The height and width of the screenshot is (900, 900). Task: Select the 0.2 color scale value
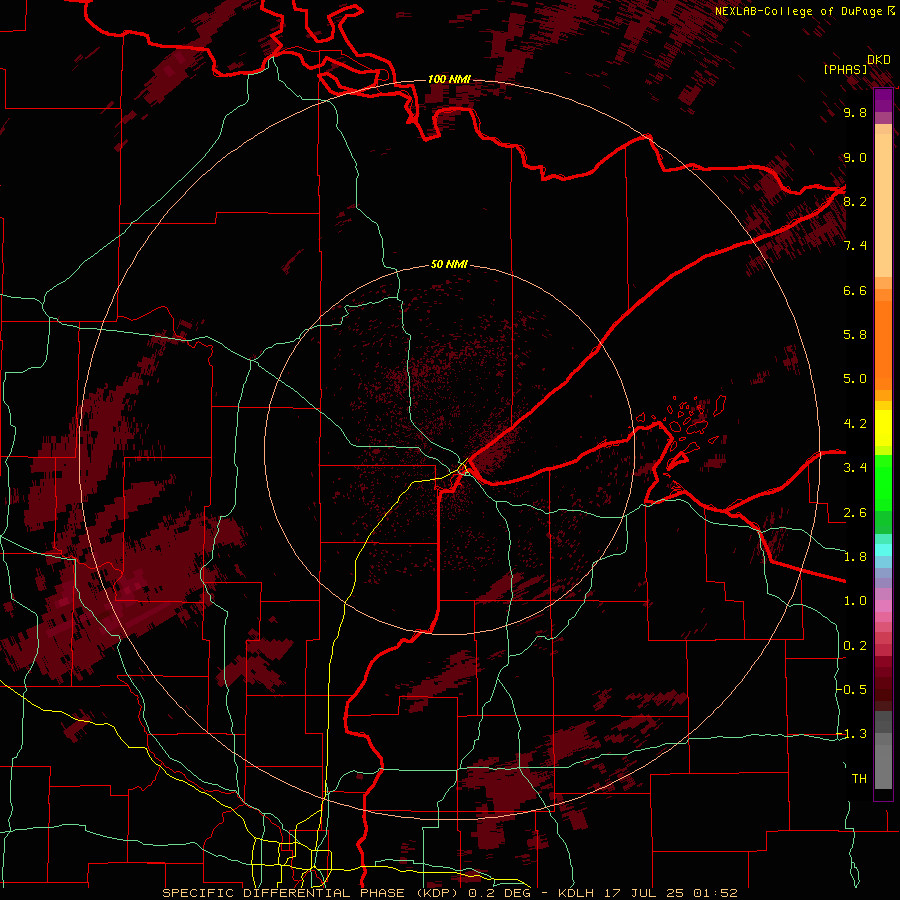855,646
